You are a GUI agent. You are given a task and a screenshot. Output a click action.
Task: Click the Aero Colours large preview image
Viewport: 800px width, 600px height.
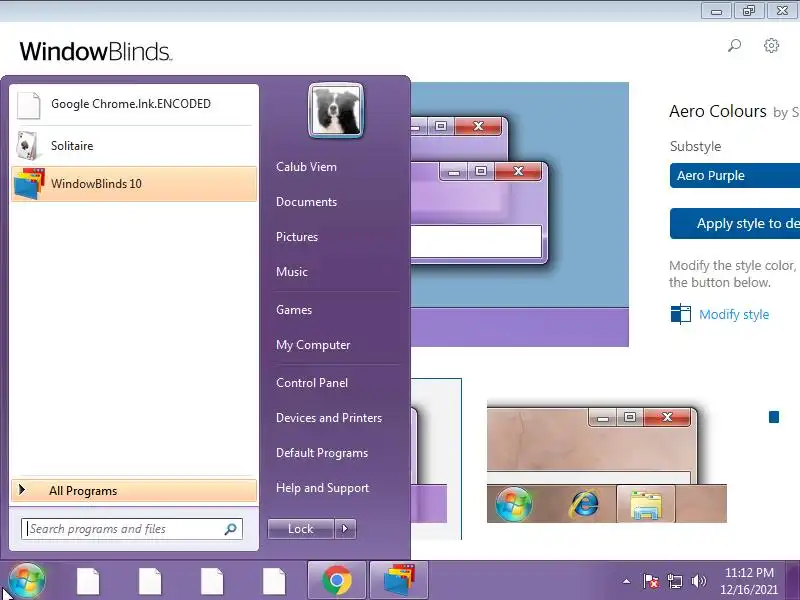[x=519, y=214]
